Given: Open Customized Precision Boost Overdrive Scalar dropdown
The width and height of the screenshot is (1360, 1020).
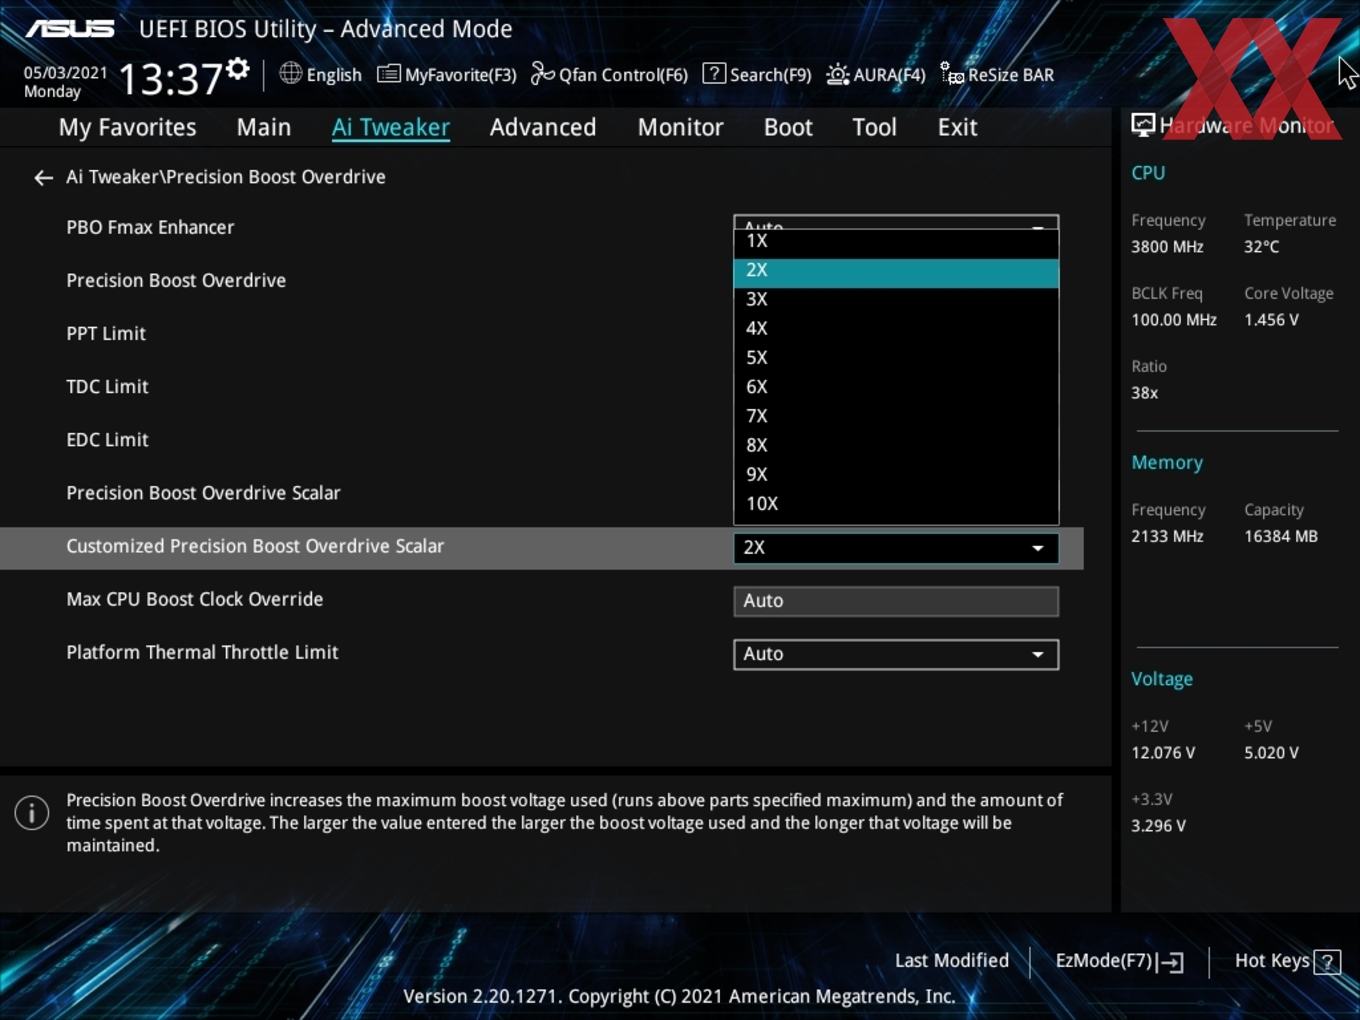Looking at the screenshot, I should pos(896,548).
